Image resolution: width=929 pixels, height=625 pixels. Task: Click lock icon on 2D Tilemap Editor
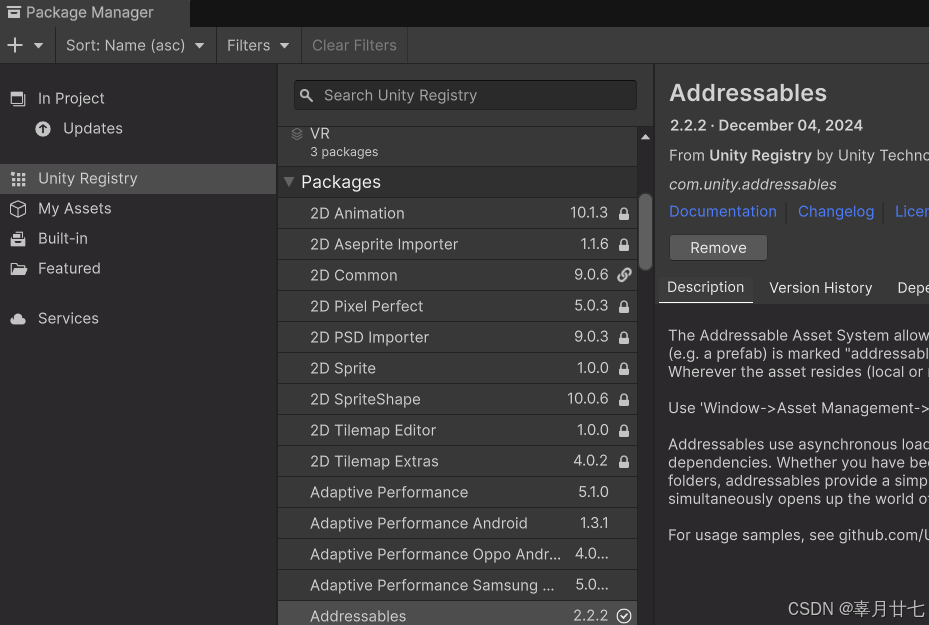(x=624, y=431)
